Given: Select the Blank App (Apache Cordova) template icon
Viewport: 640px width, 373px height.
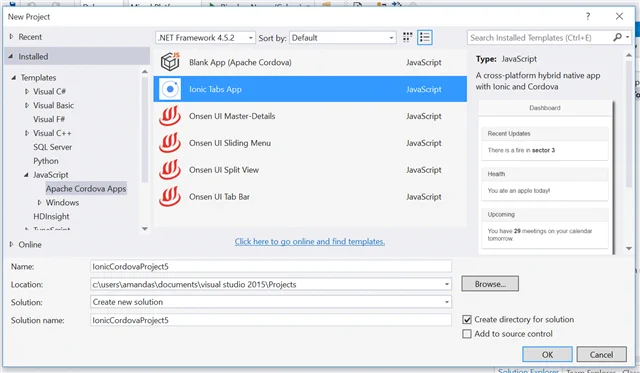Looking at the screenshot, I should (170, 62).
